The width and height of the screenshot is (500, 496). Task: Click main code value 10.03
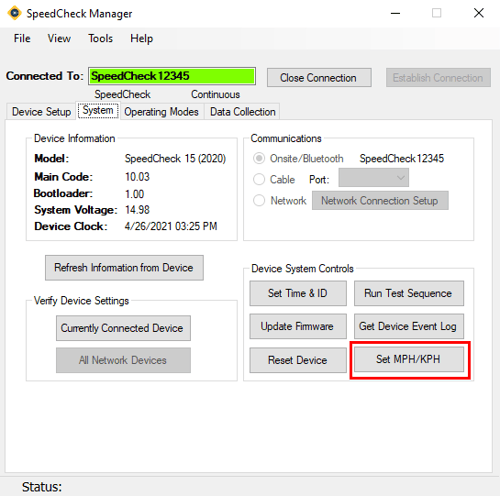click(137, 177)
